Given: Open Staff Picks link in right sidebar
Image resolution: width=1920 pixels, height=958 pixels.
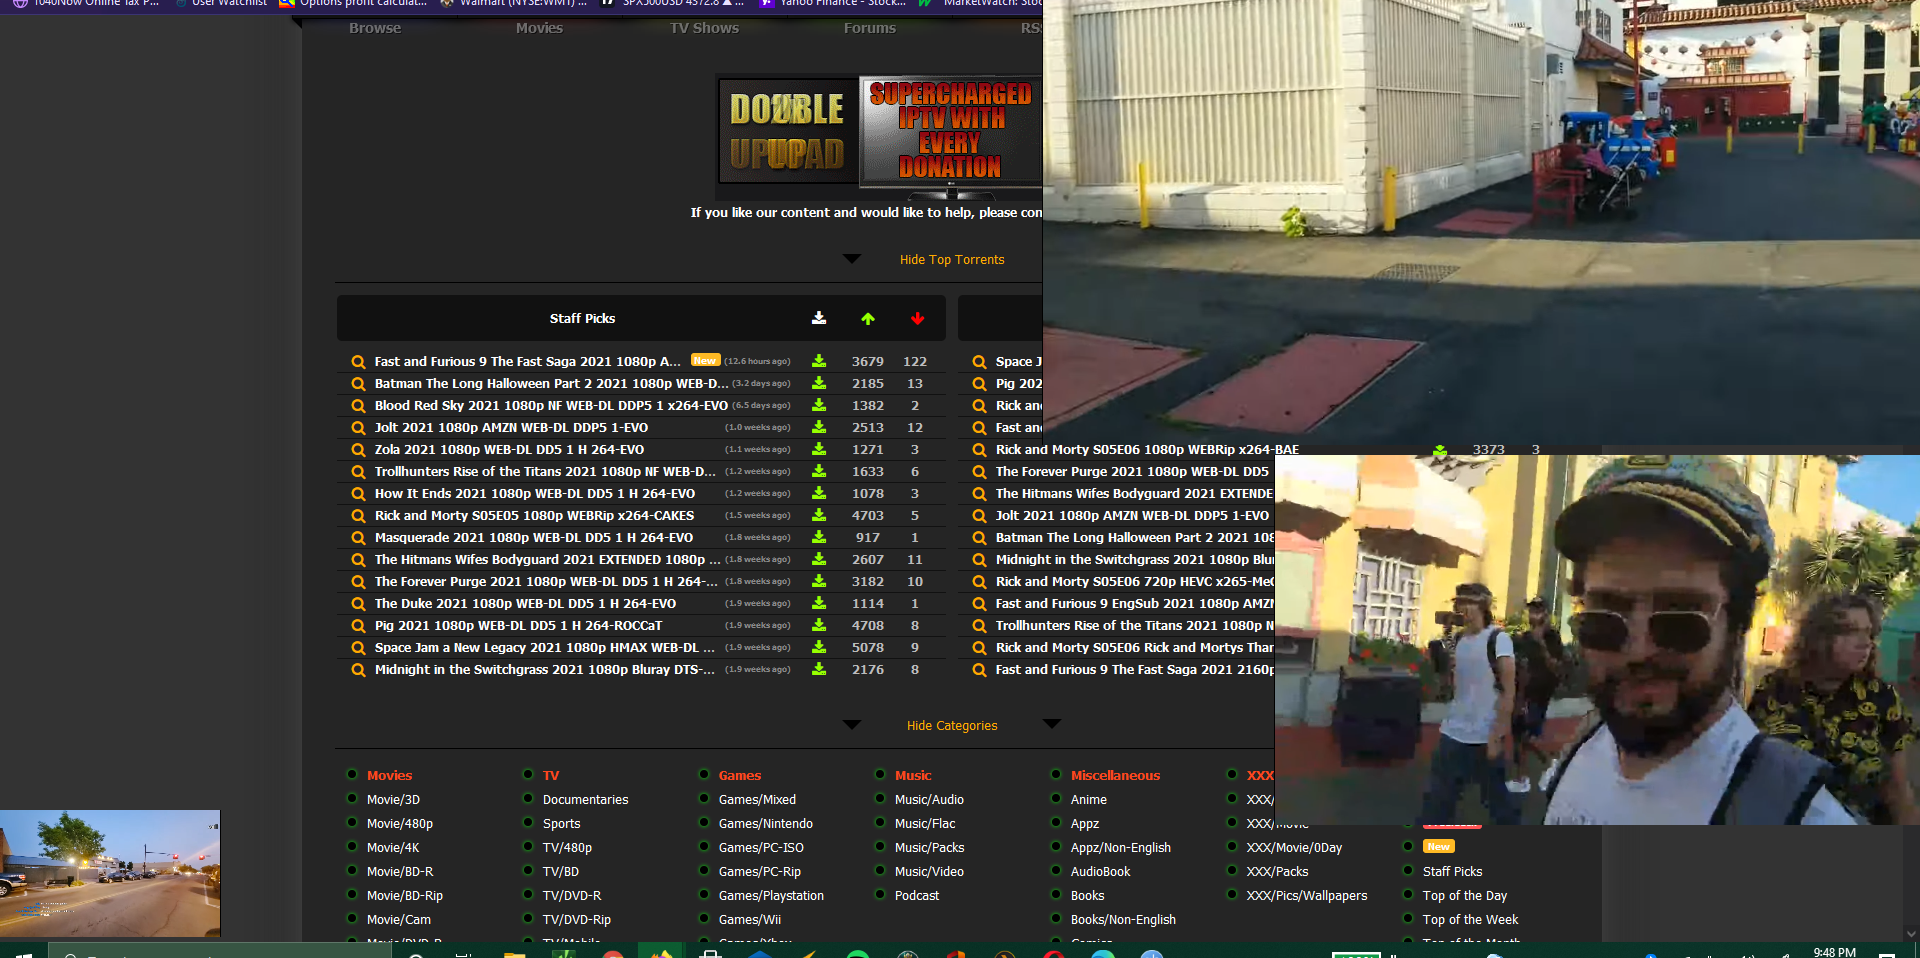Looking at the screenshot, I should click(x=1453, y=872).
